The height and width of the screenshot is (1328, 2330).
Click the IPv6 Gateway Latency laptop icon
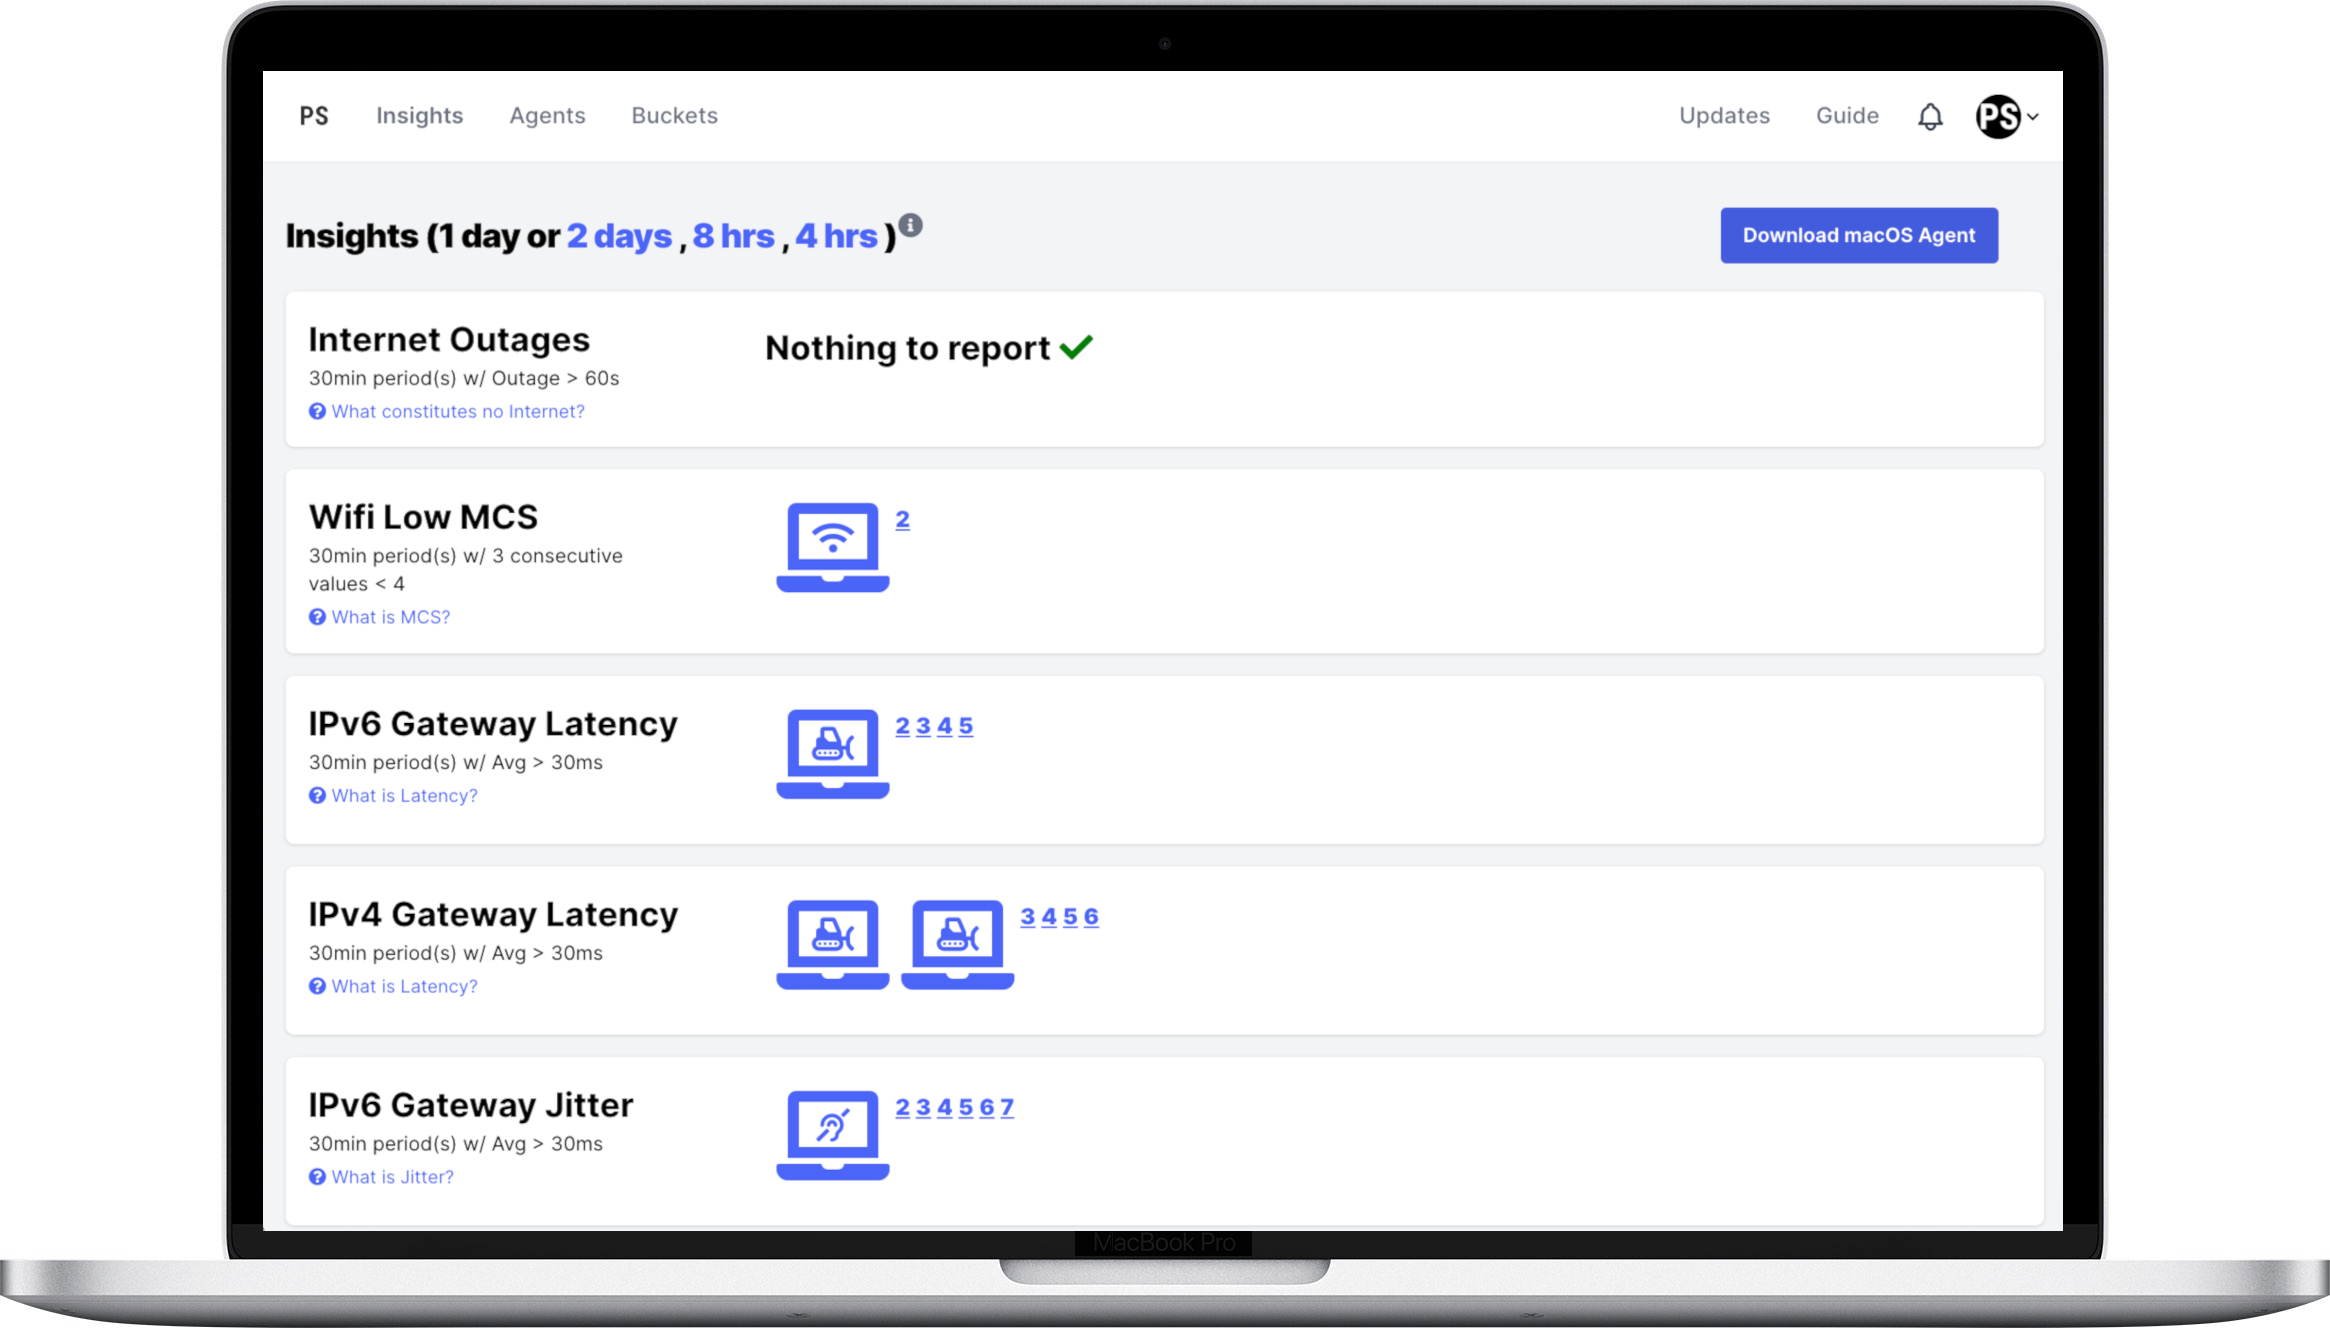832,754
